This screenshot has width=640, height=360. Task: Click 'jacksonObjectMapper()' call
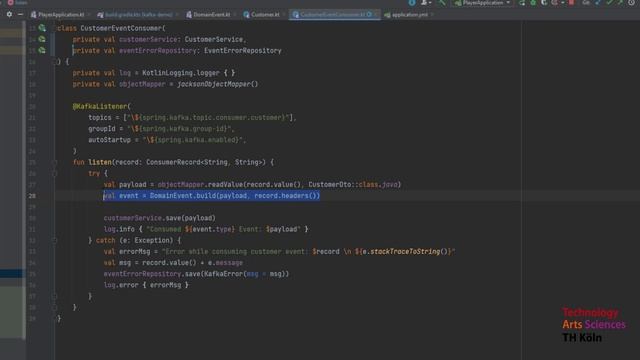click(218, 84)
